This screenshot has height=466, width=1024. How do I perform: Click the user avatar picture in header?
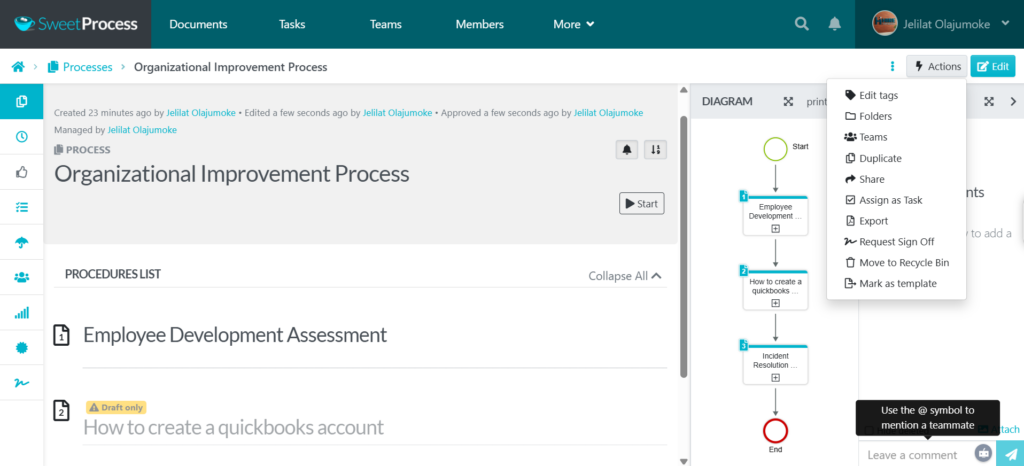(x=884, y=23)
